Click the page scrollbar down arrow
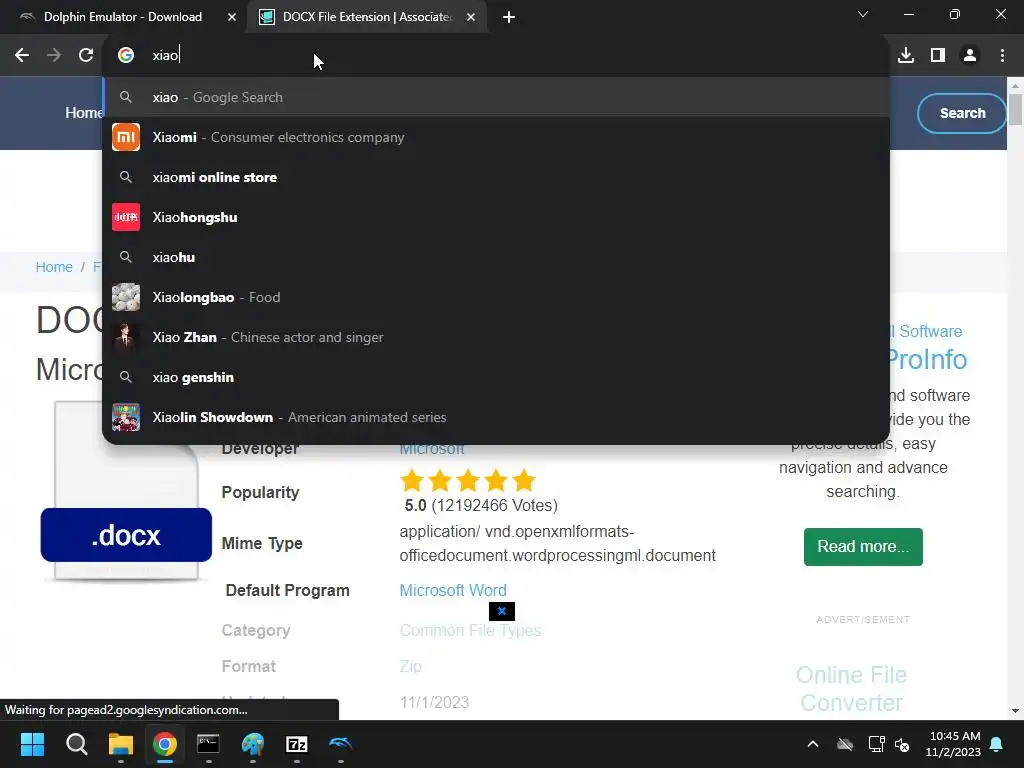Image resolution: width=1024 pixels, height=768 pixels. pos(1015,711)
